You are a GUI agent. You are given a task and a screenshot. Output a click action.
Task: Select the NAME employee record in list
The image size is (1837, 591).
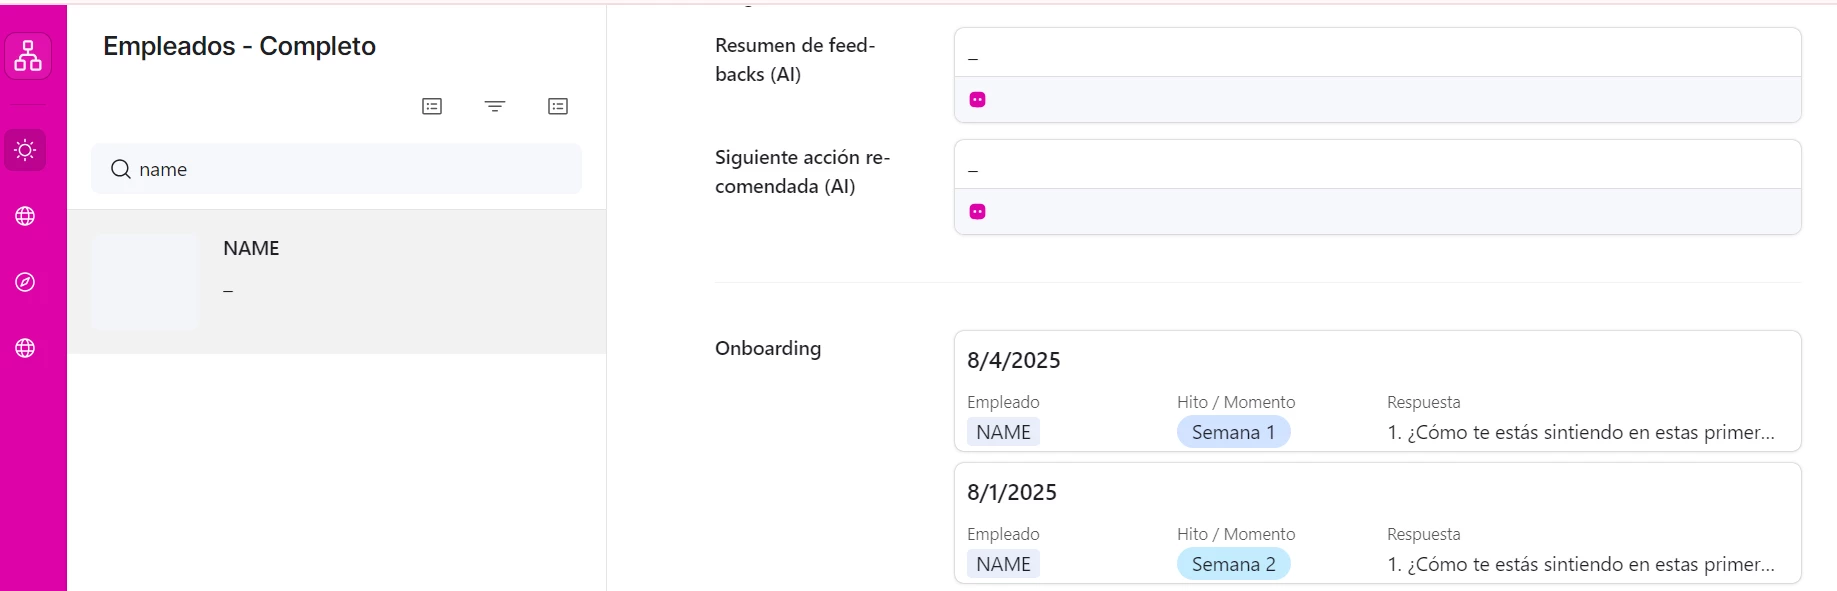(x=336, y=282)
